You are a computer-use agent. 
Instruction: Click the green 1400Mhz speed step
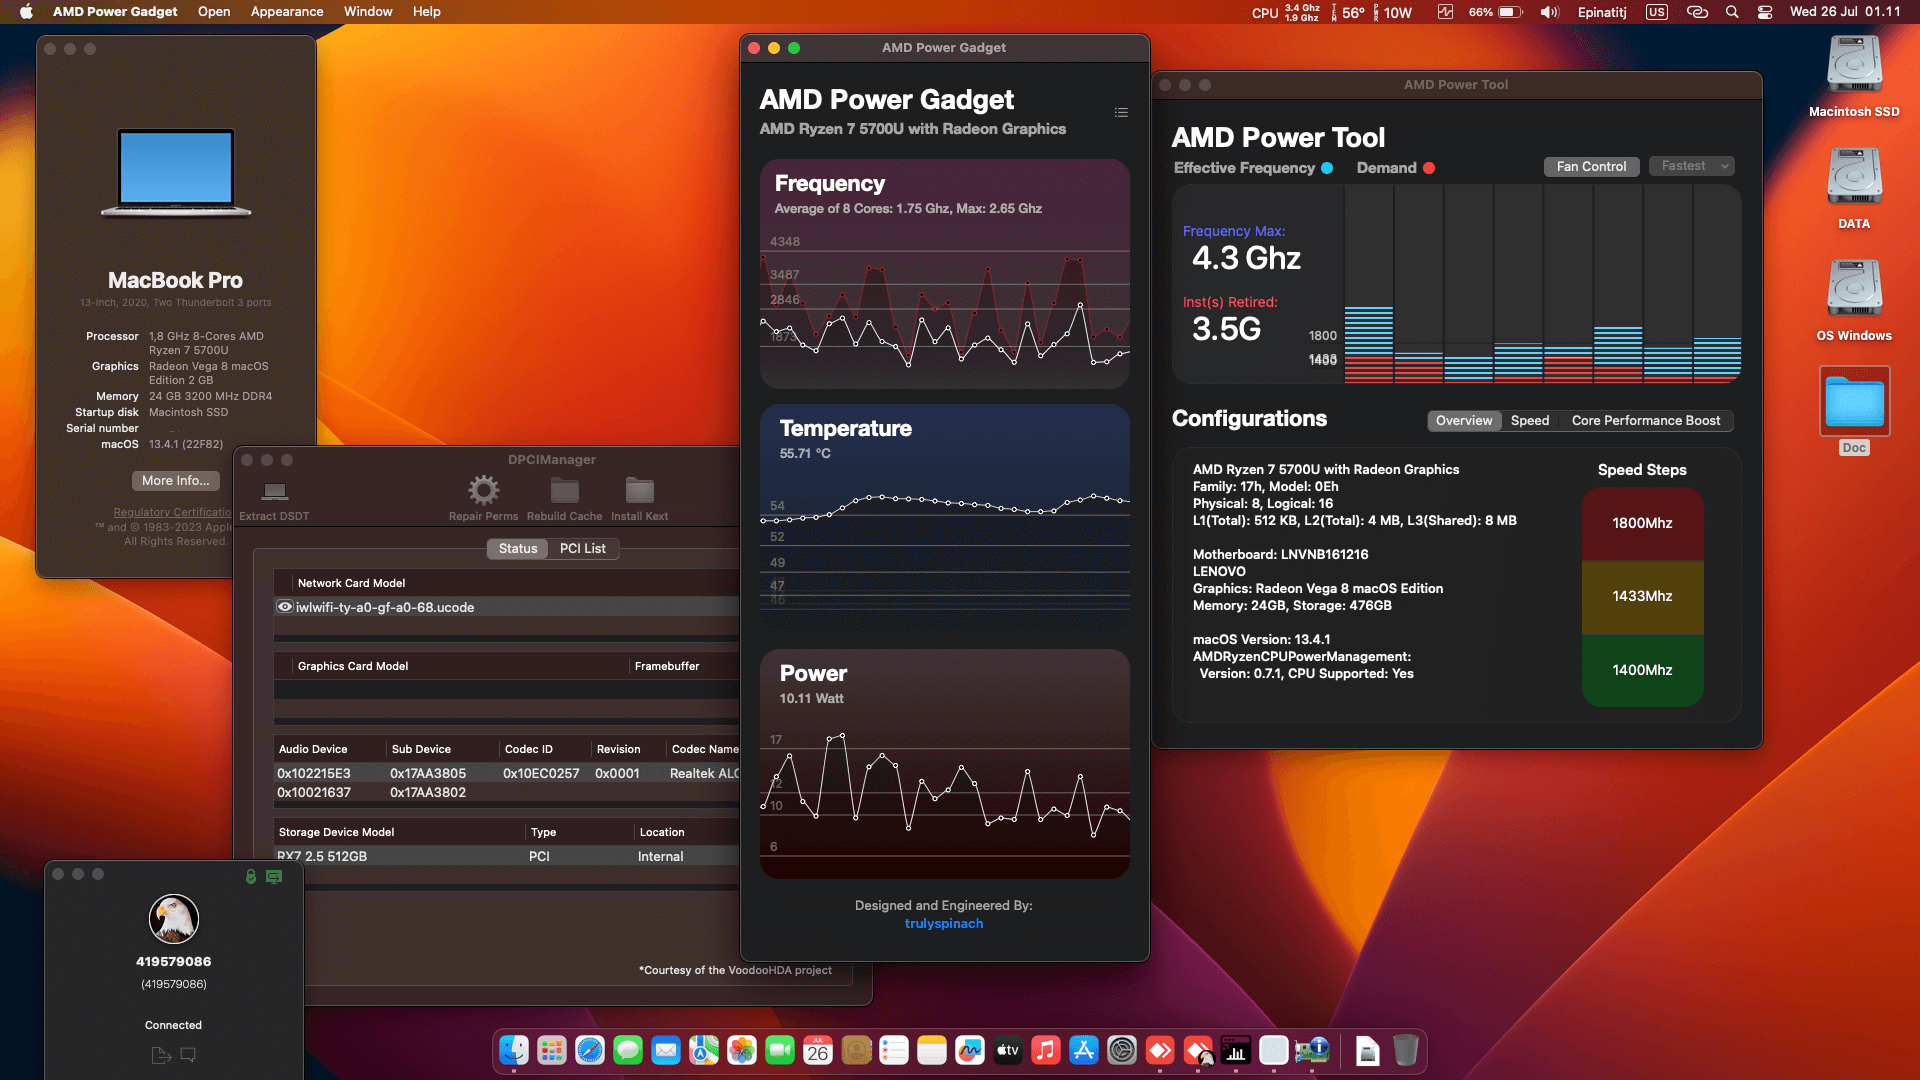coord(1642,670)
